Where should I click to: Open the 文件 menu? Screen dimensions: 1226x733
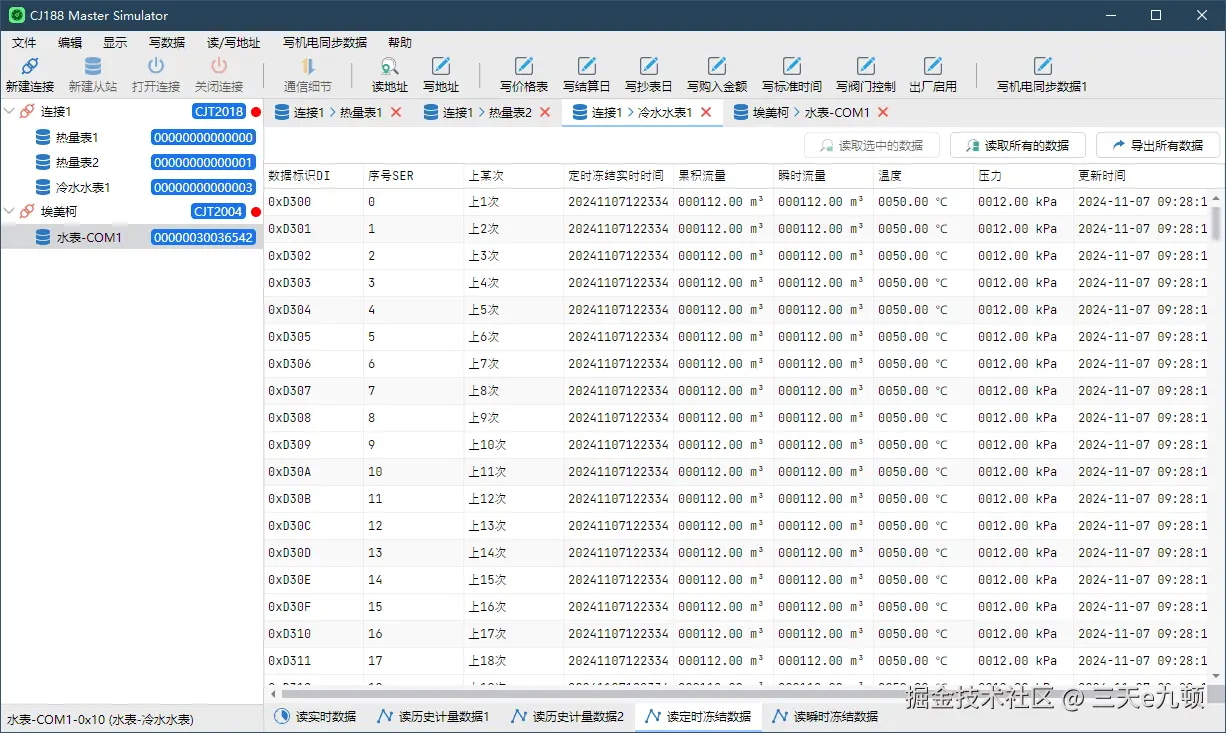24,43
